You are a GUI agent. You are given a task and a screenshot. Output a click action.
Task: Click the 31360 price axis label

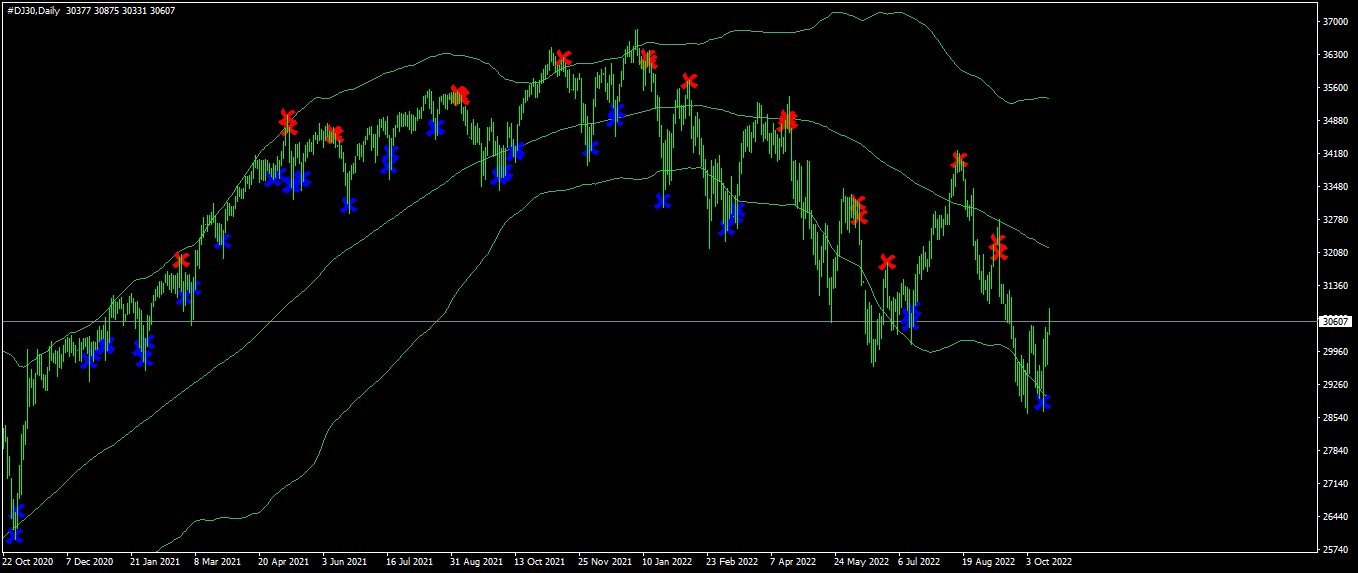tap(1335, 285)
